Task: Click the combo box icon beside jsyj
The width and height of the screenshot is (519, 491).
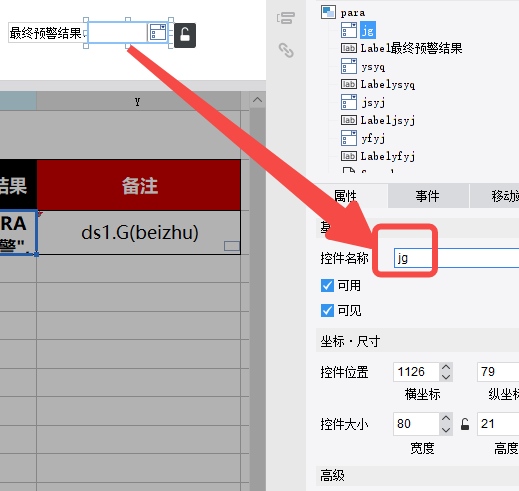Action: tap(349, 102)
